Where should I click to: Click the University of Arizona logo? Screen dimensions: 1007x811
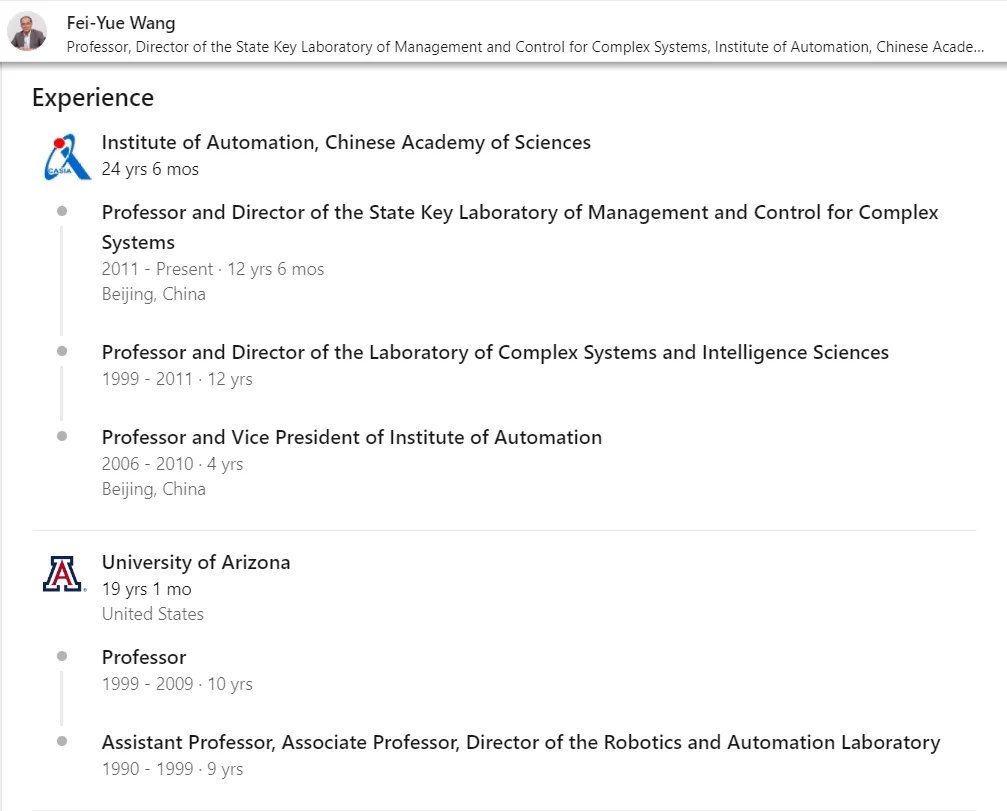coord(63,575)
